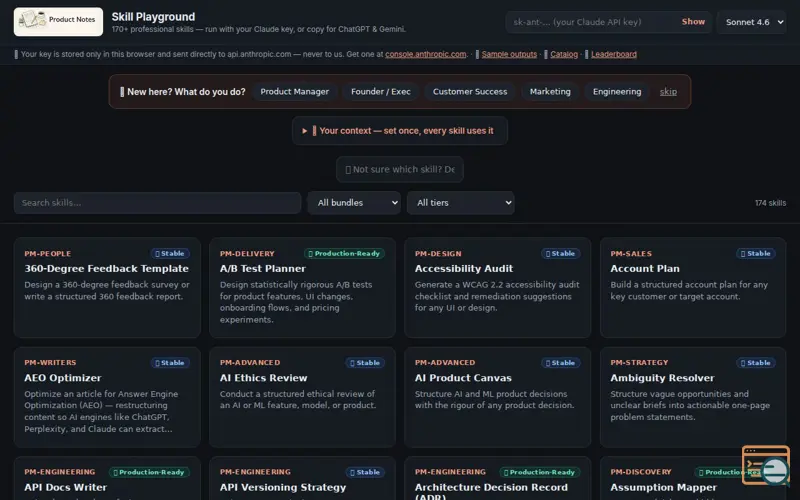Click the Stable badge on API Versioning Strategy
Screen dimensions: 800x500
365,472
